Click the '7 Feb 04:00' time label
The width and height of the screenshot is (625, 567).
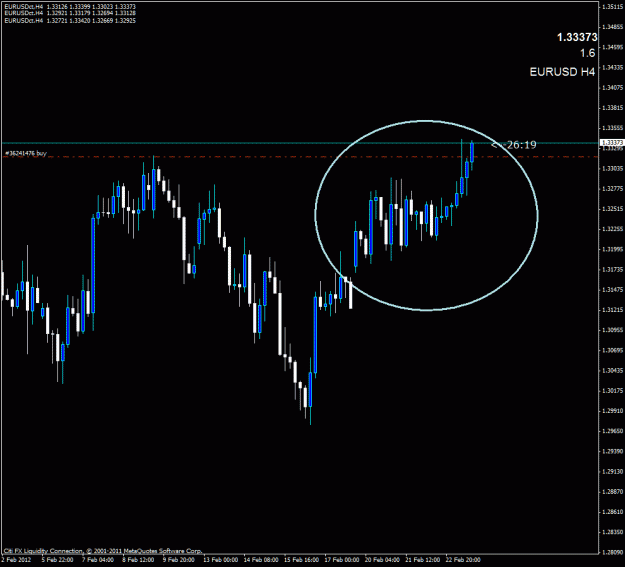[98, 560]
